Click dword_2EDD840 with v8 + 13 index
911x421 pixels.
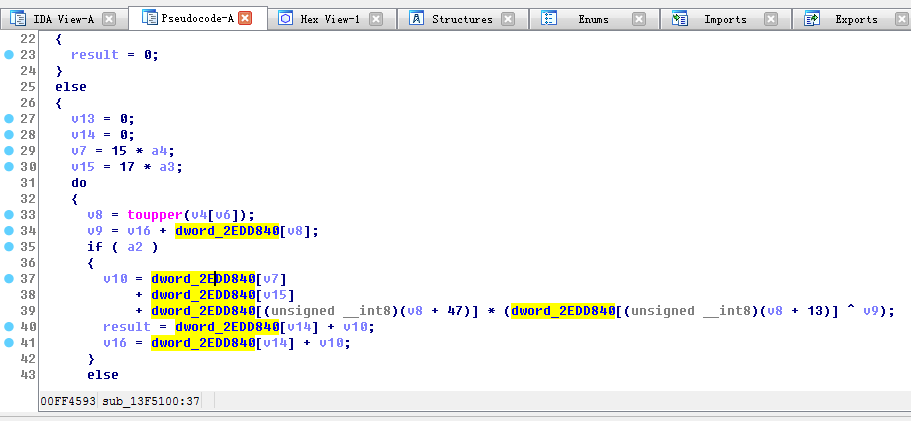563,311
